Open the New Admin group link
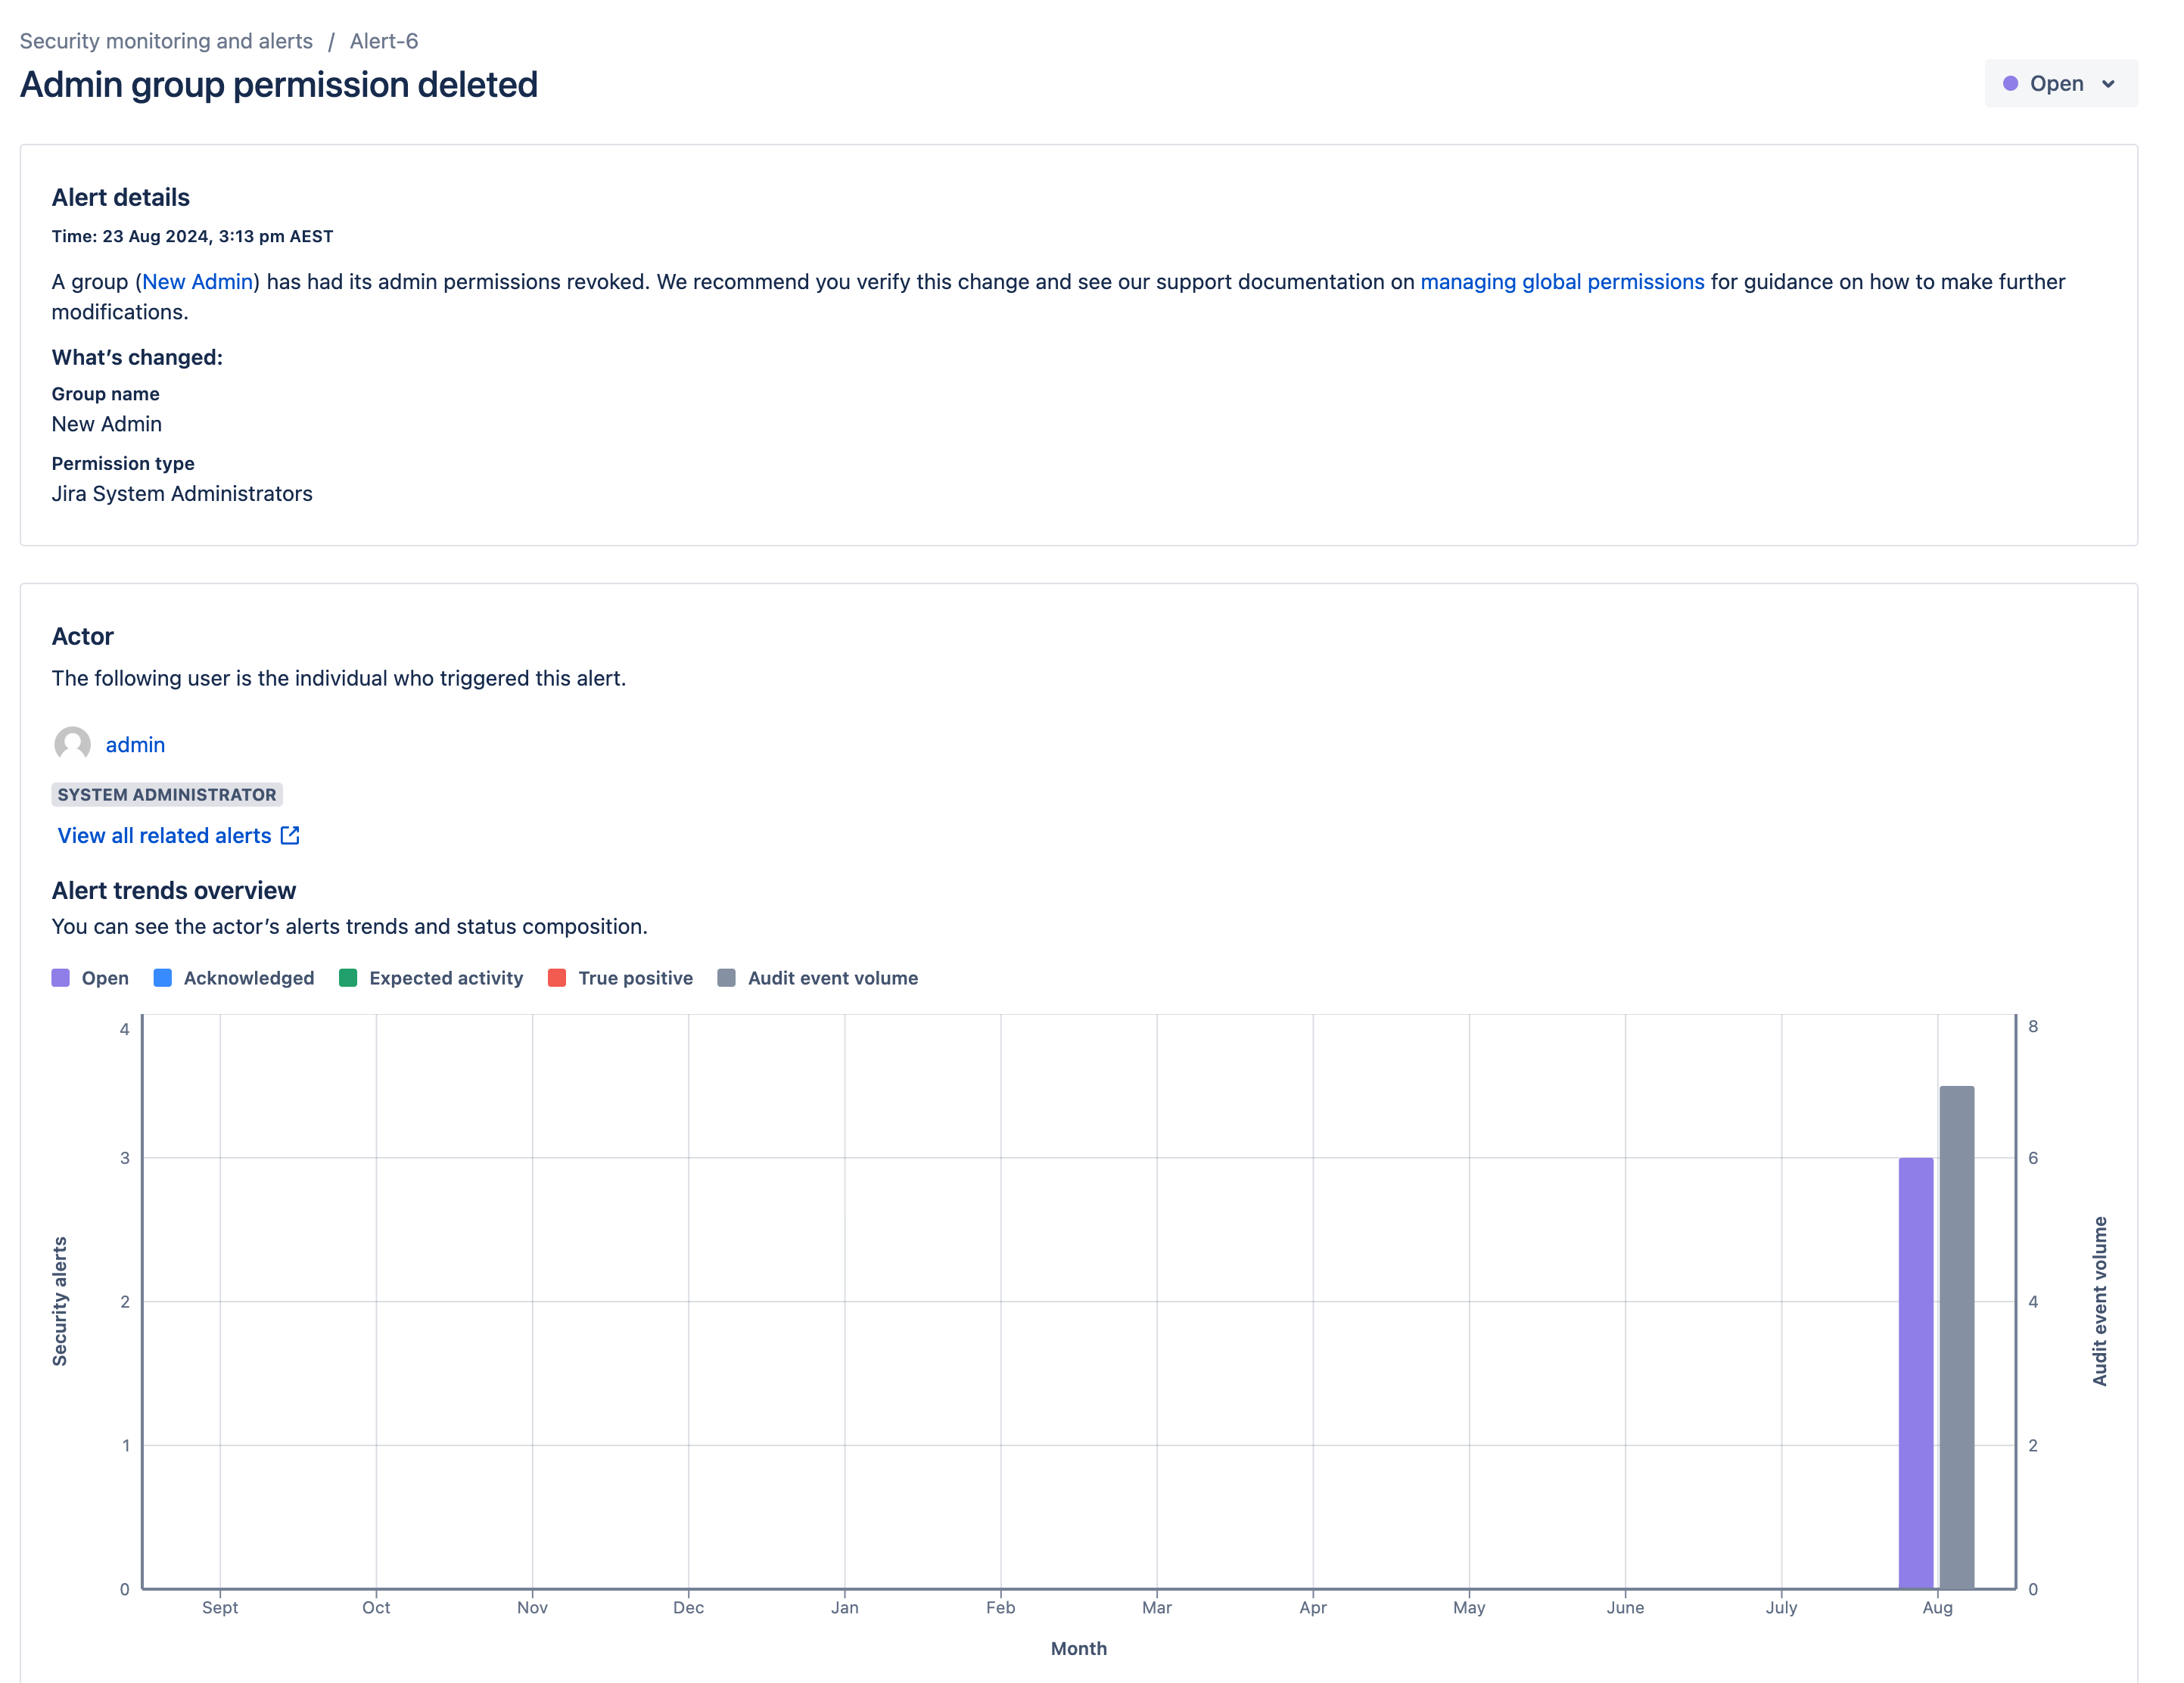The width and height of the screenshot is (2184, 1683). tap(197, 282)
